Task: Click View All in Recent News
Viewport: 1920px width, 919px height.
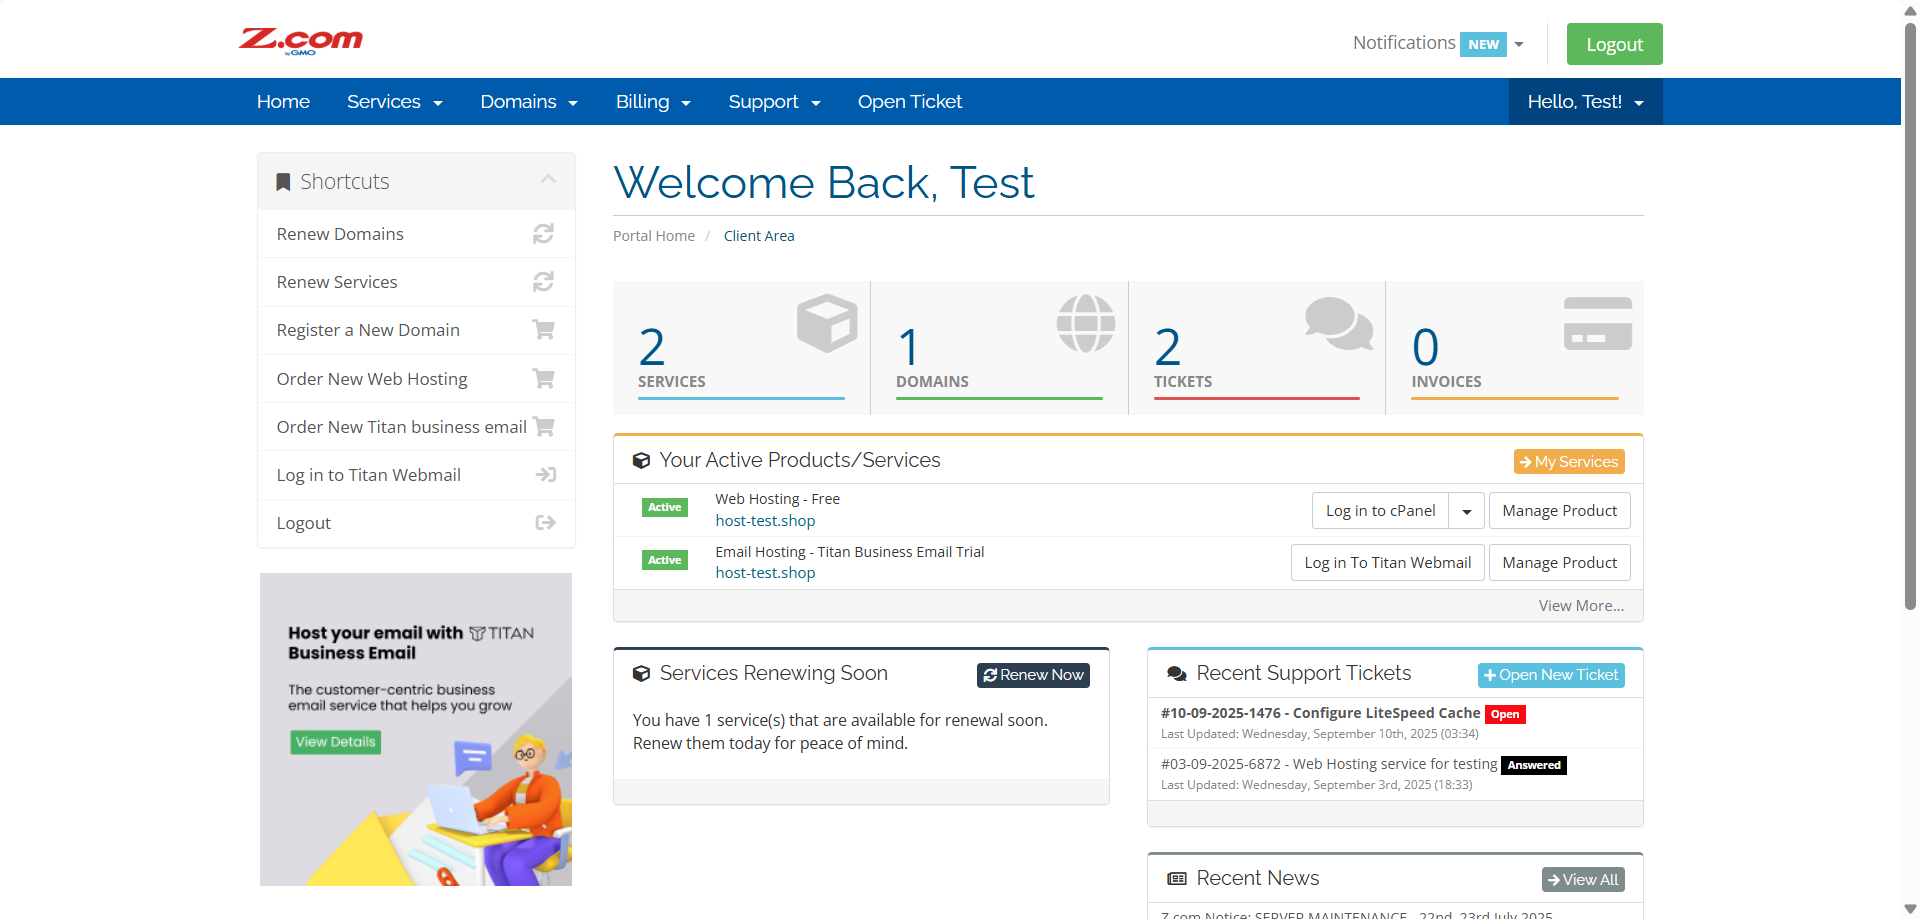Action: (x=1583, y=880)
